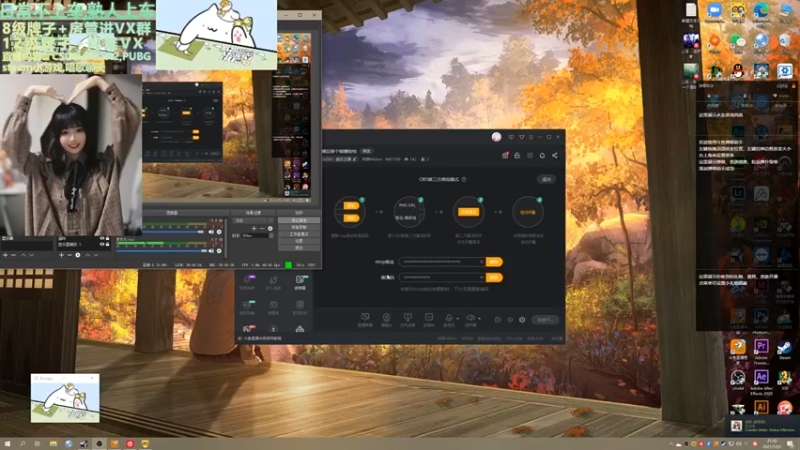Move the selected OBS scene down

click(x=32, y=255)
